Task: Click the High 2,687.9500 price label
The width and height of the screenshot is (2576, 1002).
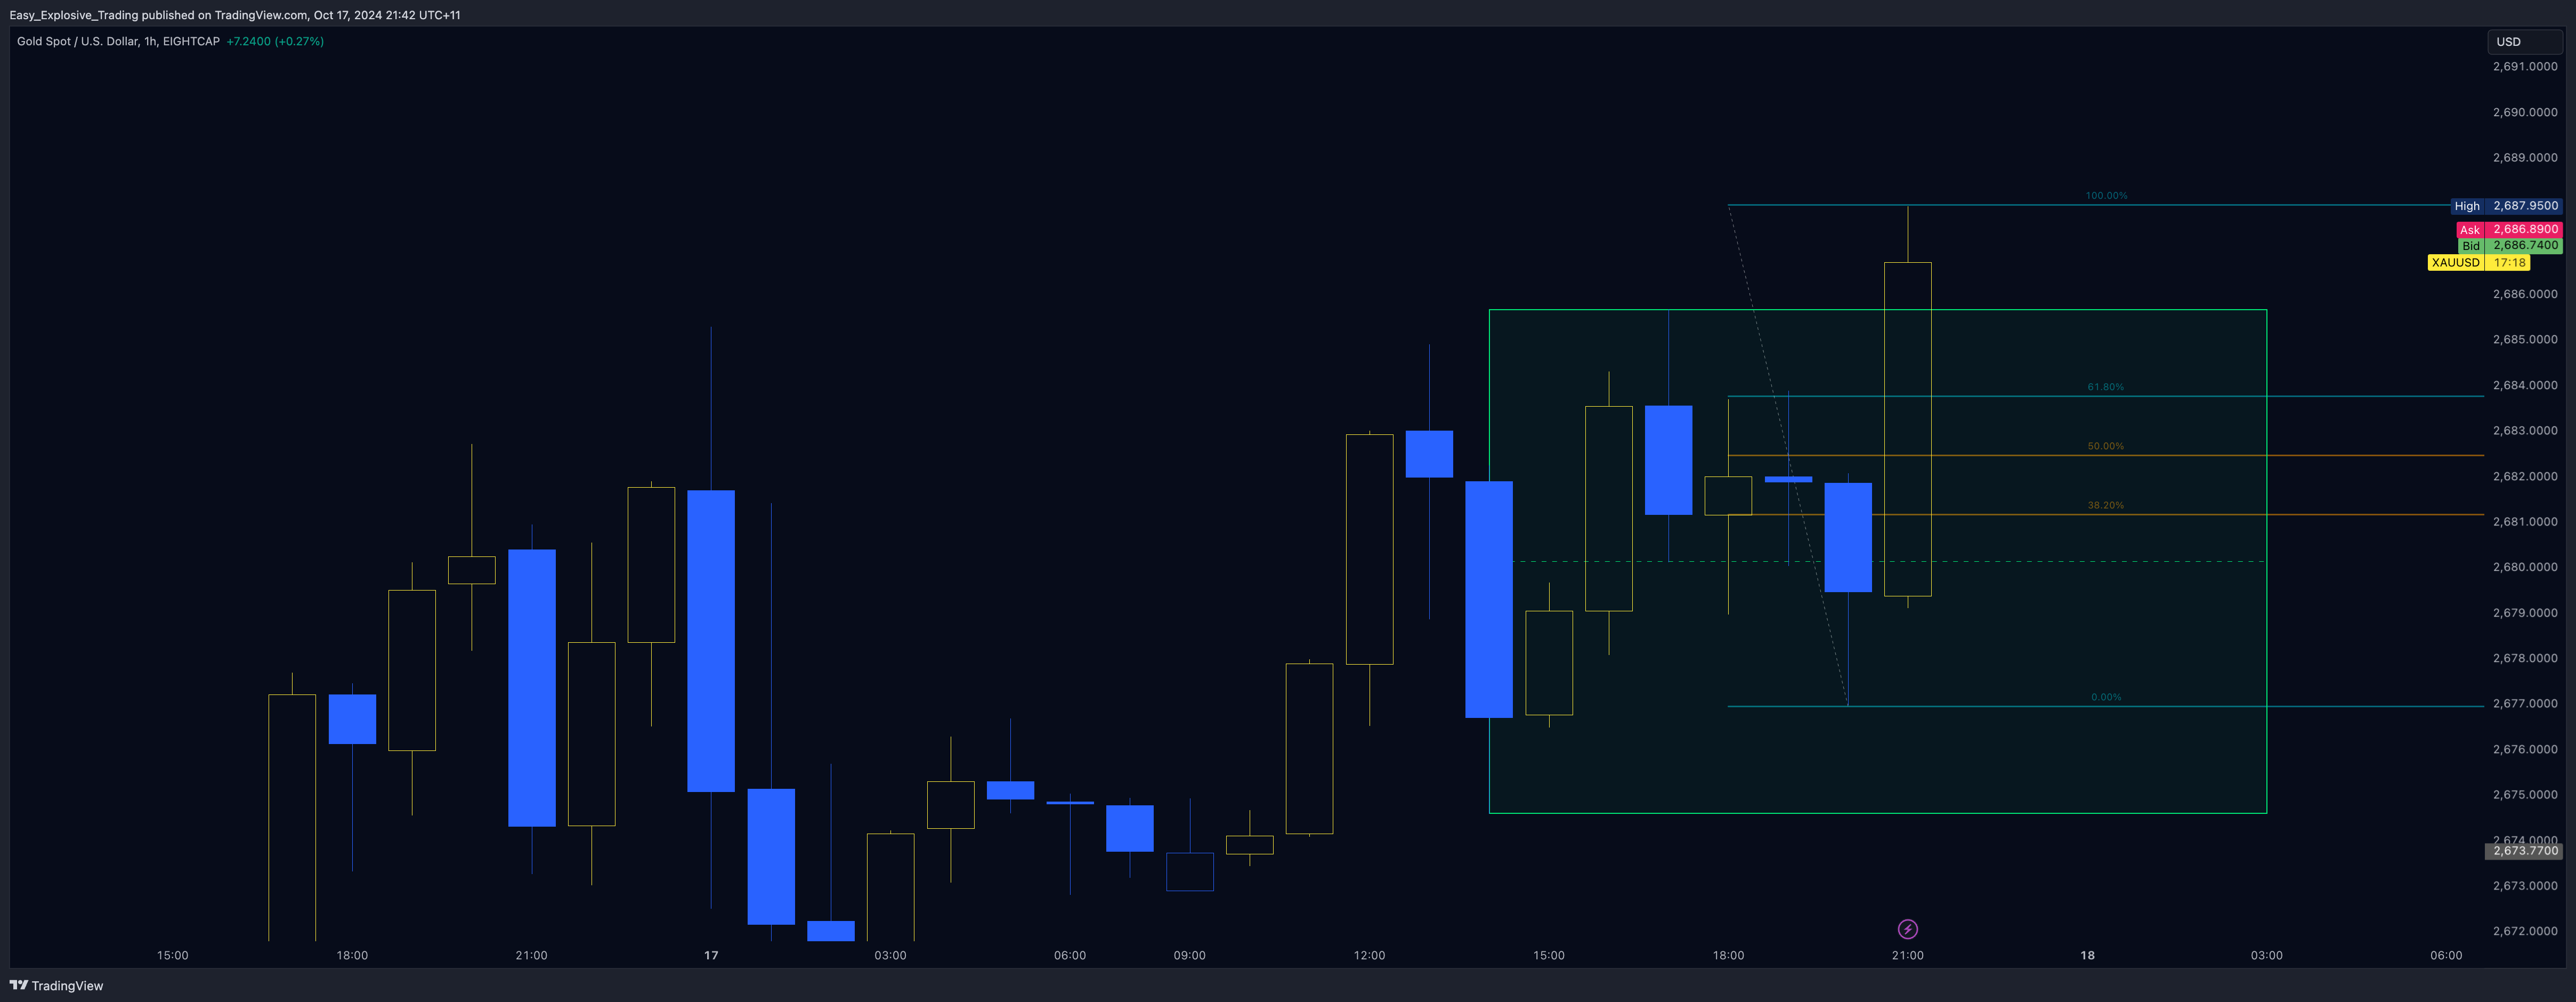Action: pos(2506,206)
